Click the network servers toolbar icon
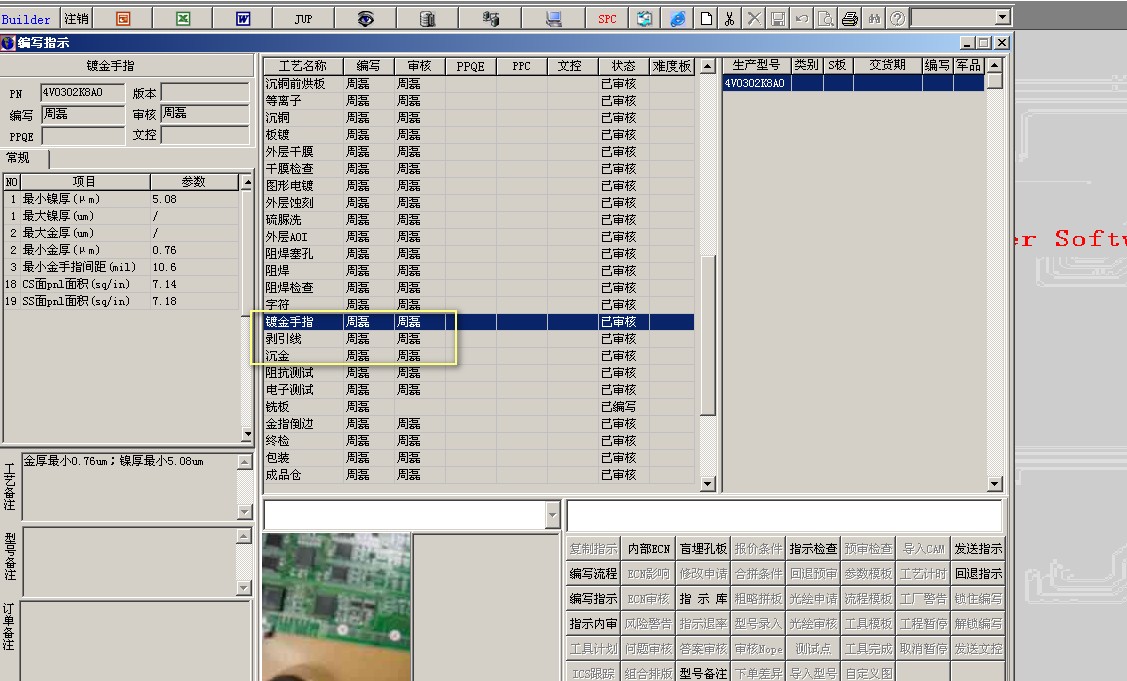 tap(490, 19)
